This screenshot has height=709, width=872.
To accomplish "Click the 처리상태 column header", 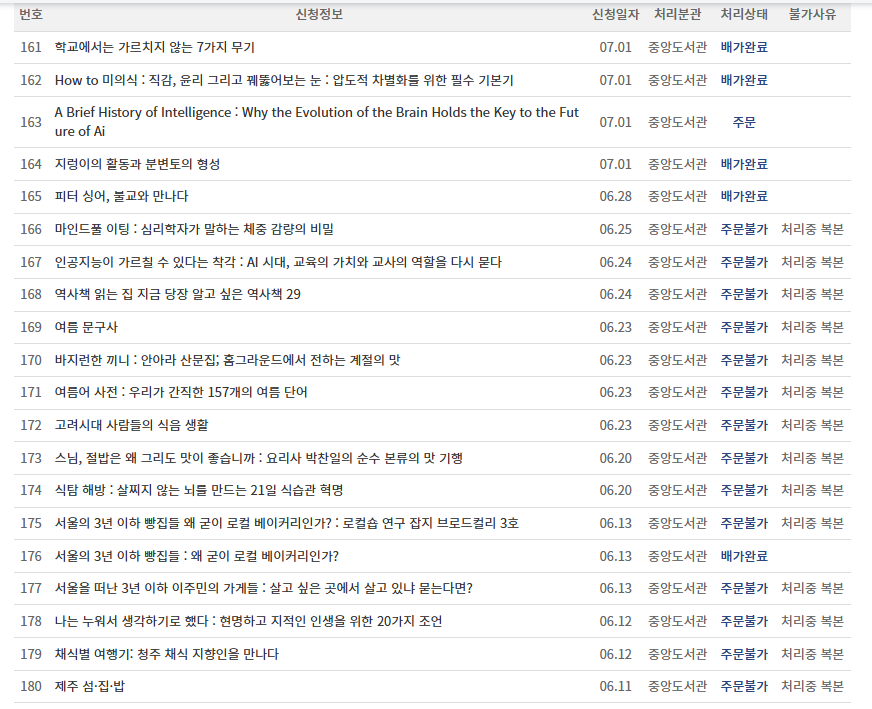I will click(744, 14).
